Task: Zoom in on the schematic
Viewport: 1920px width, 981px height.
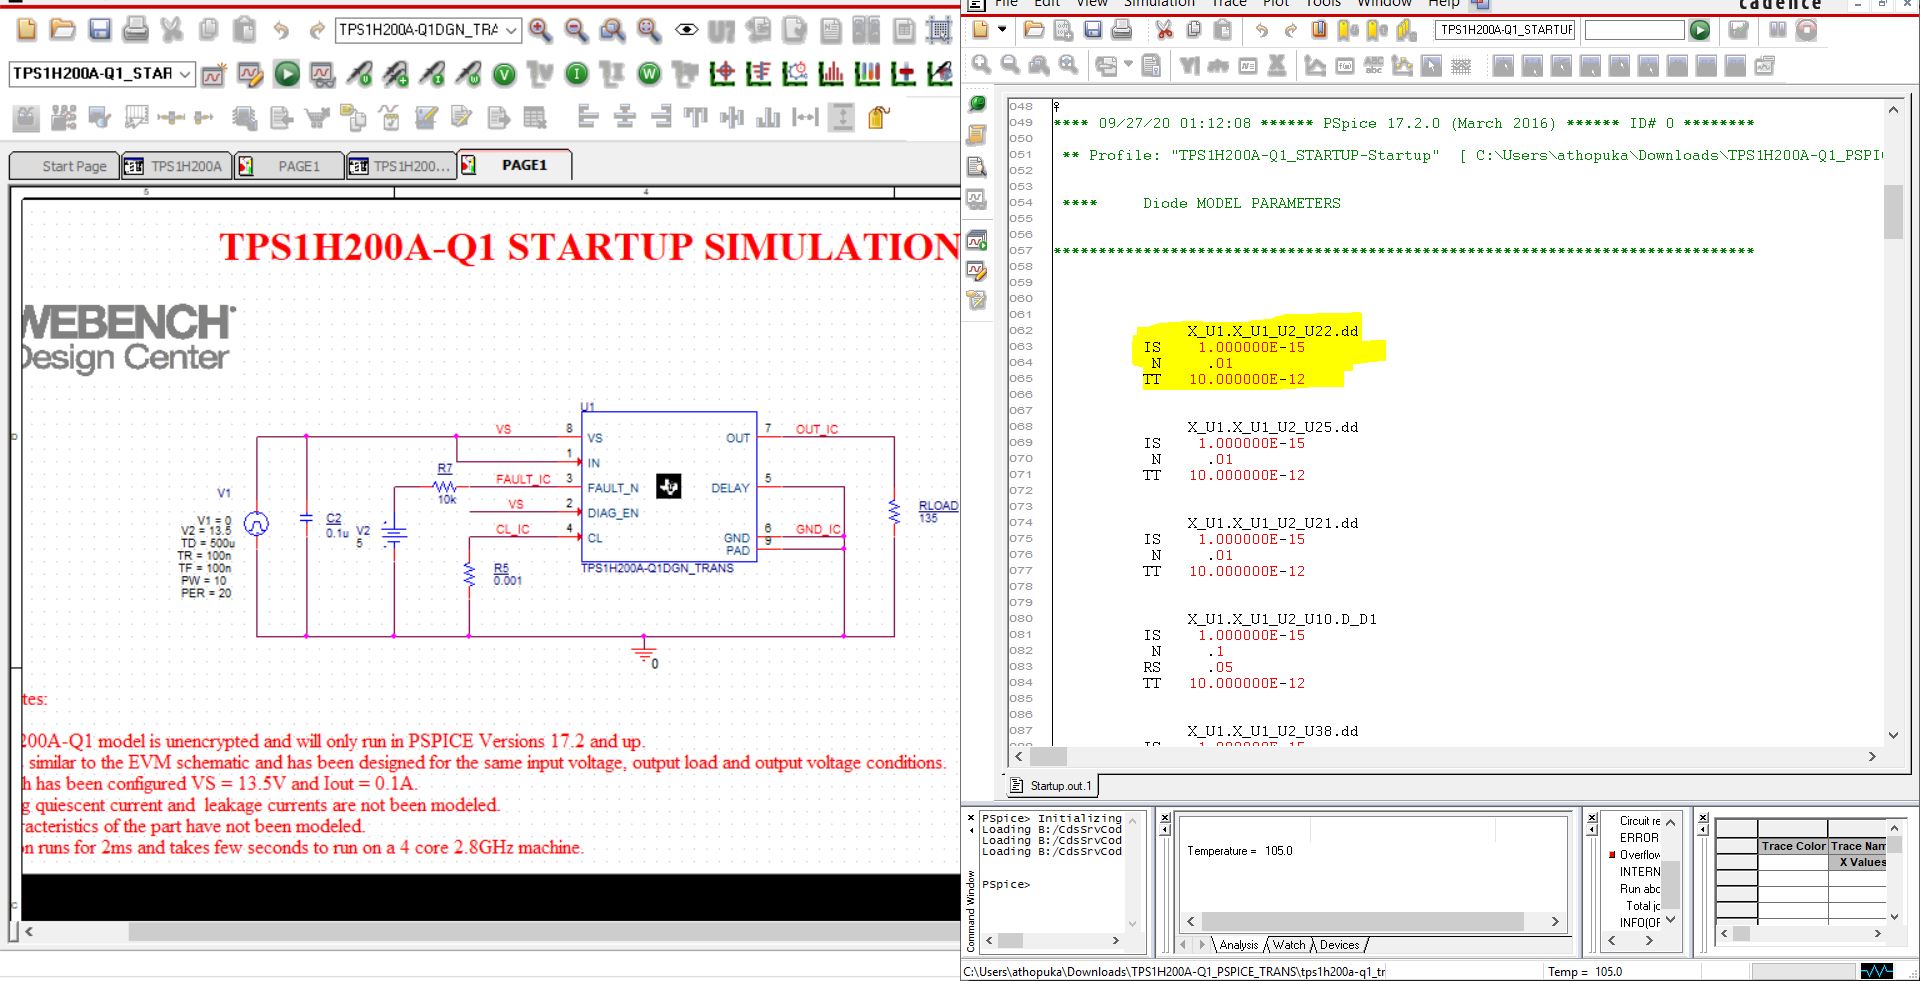Action: point(540,30)
